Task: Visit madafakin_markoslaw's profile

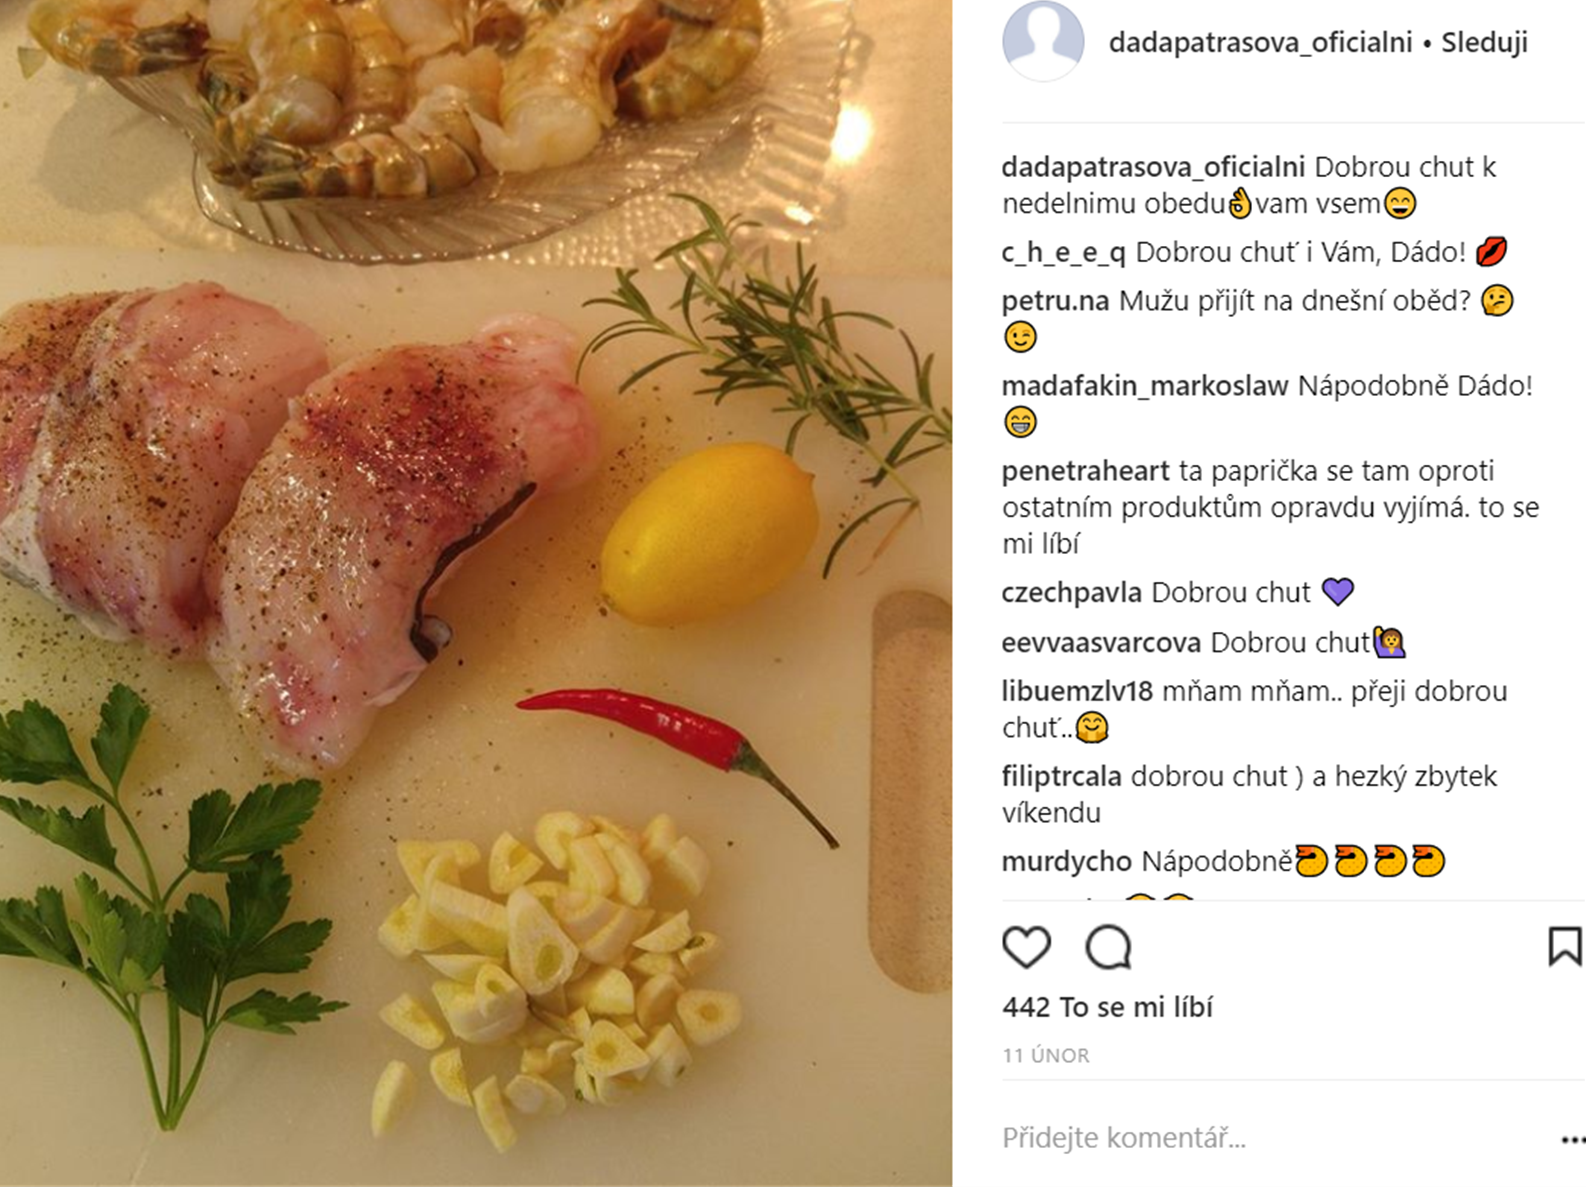Action: [x=1144, y=386]
